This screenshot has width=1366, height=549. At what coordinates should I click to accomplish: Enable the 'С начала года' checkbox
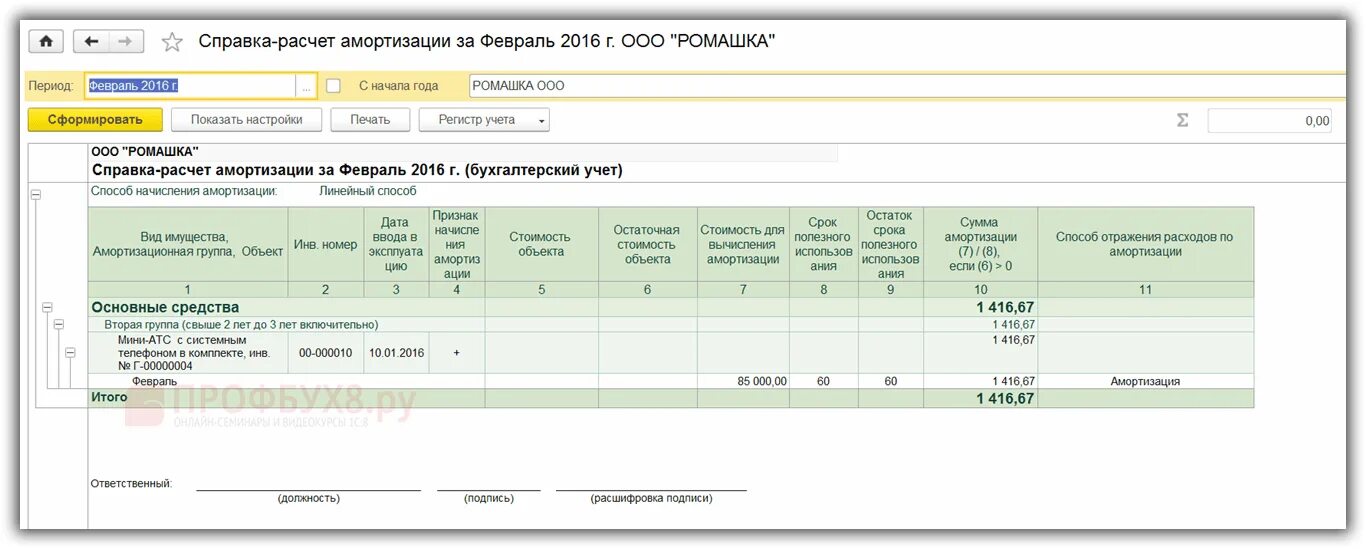click(x=334, y=86)
